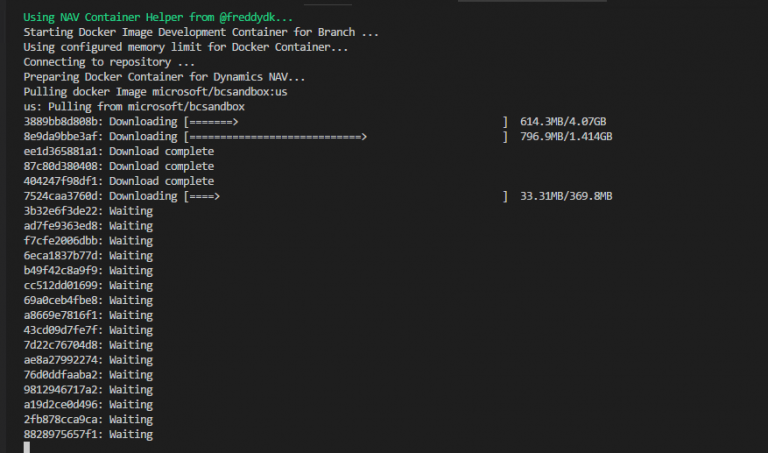Click the 'Starting Docker Image Development Container' line
Image resolution: width=768 pixels, height=453 pixels.
point(201,32)
